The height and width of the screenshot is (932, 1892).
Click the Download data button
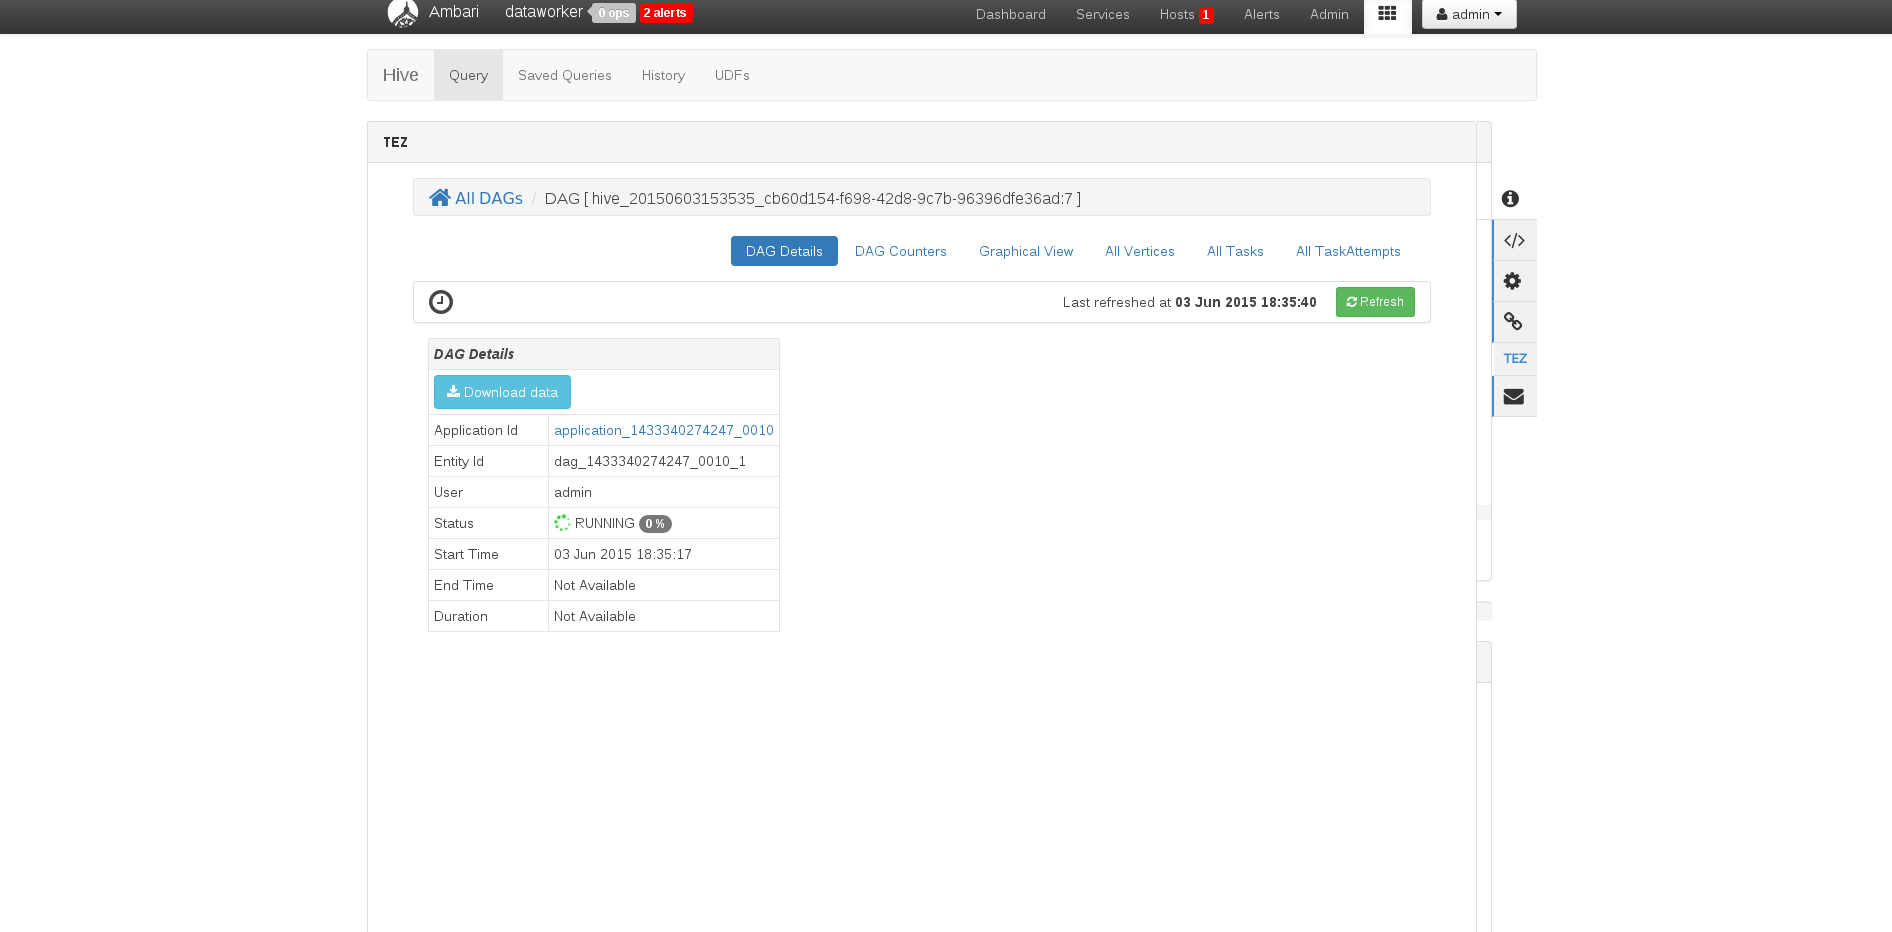pos(502,392)
